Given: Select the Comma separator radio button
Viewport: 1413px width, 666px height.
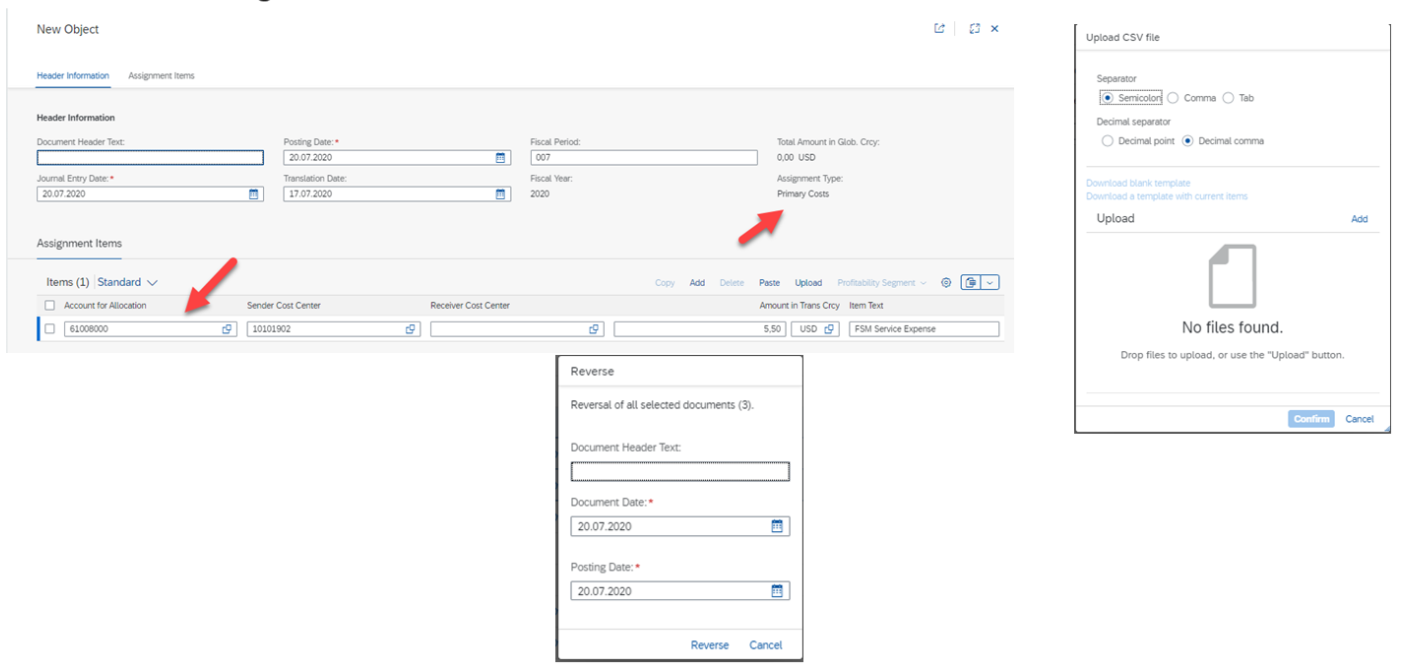Looking at the screenshot, I should 1173,98.
